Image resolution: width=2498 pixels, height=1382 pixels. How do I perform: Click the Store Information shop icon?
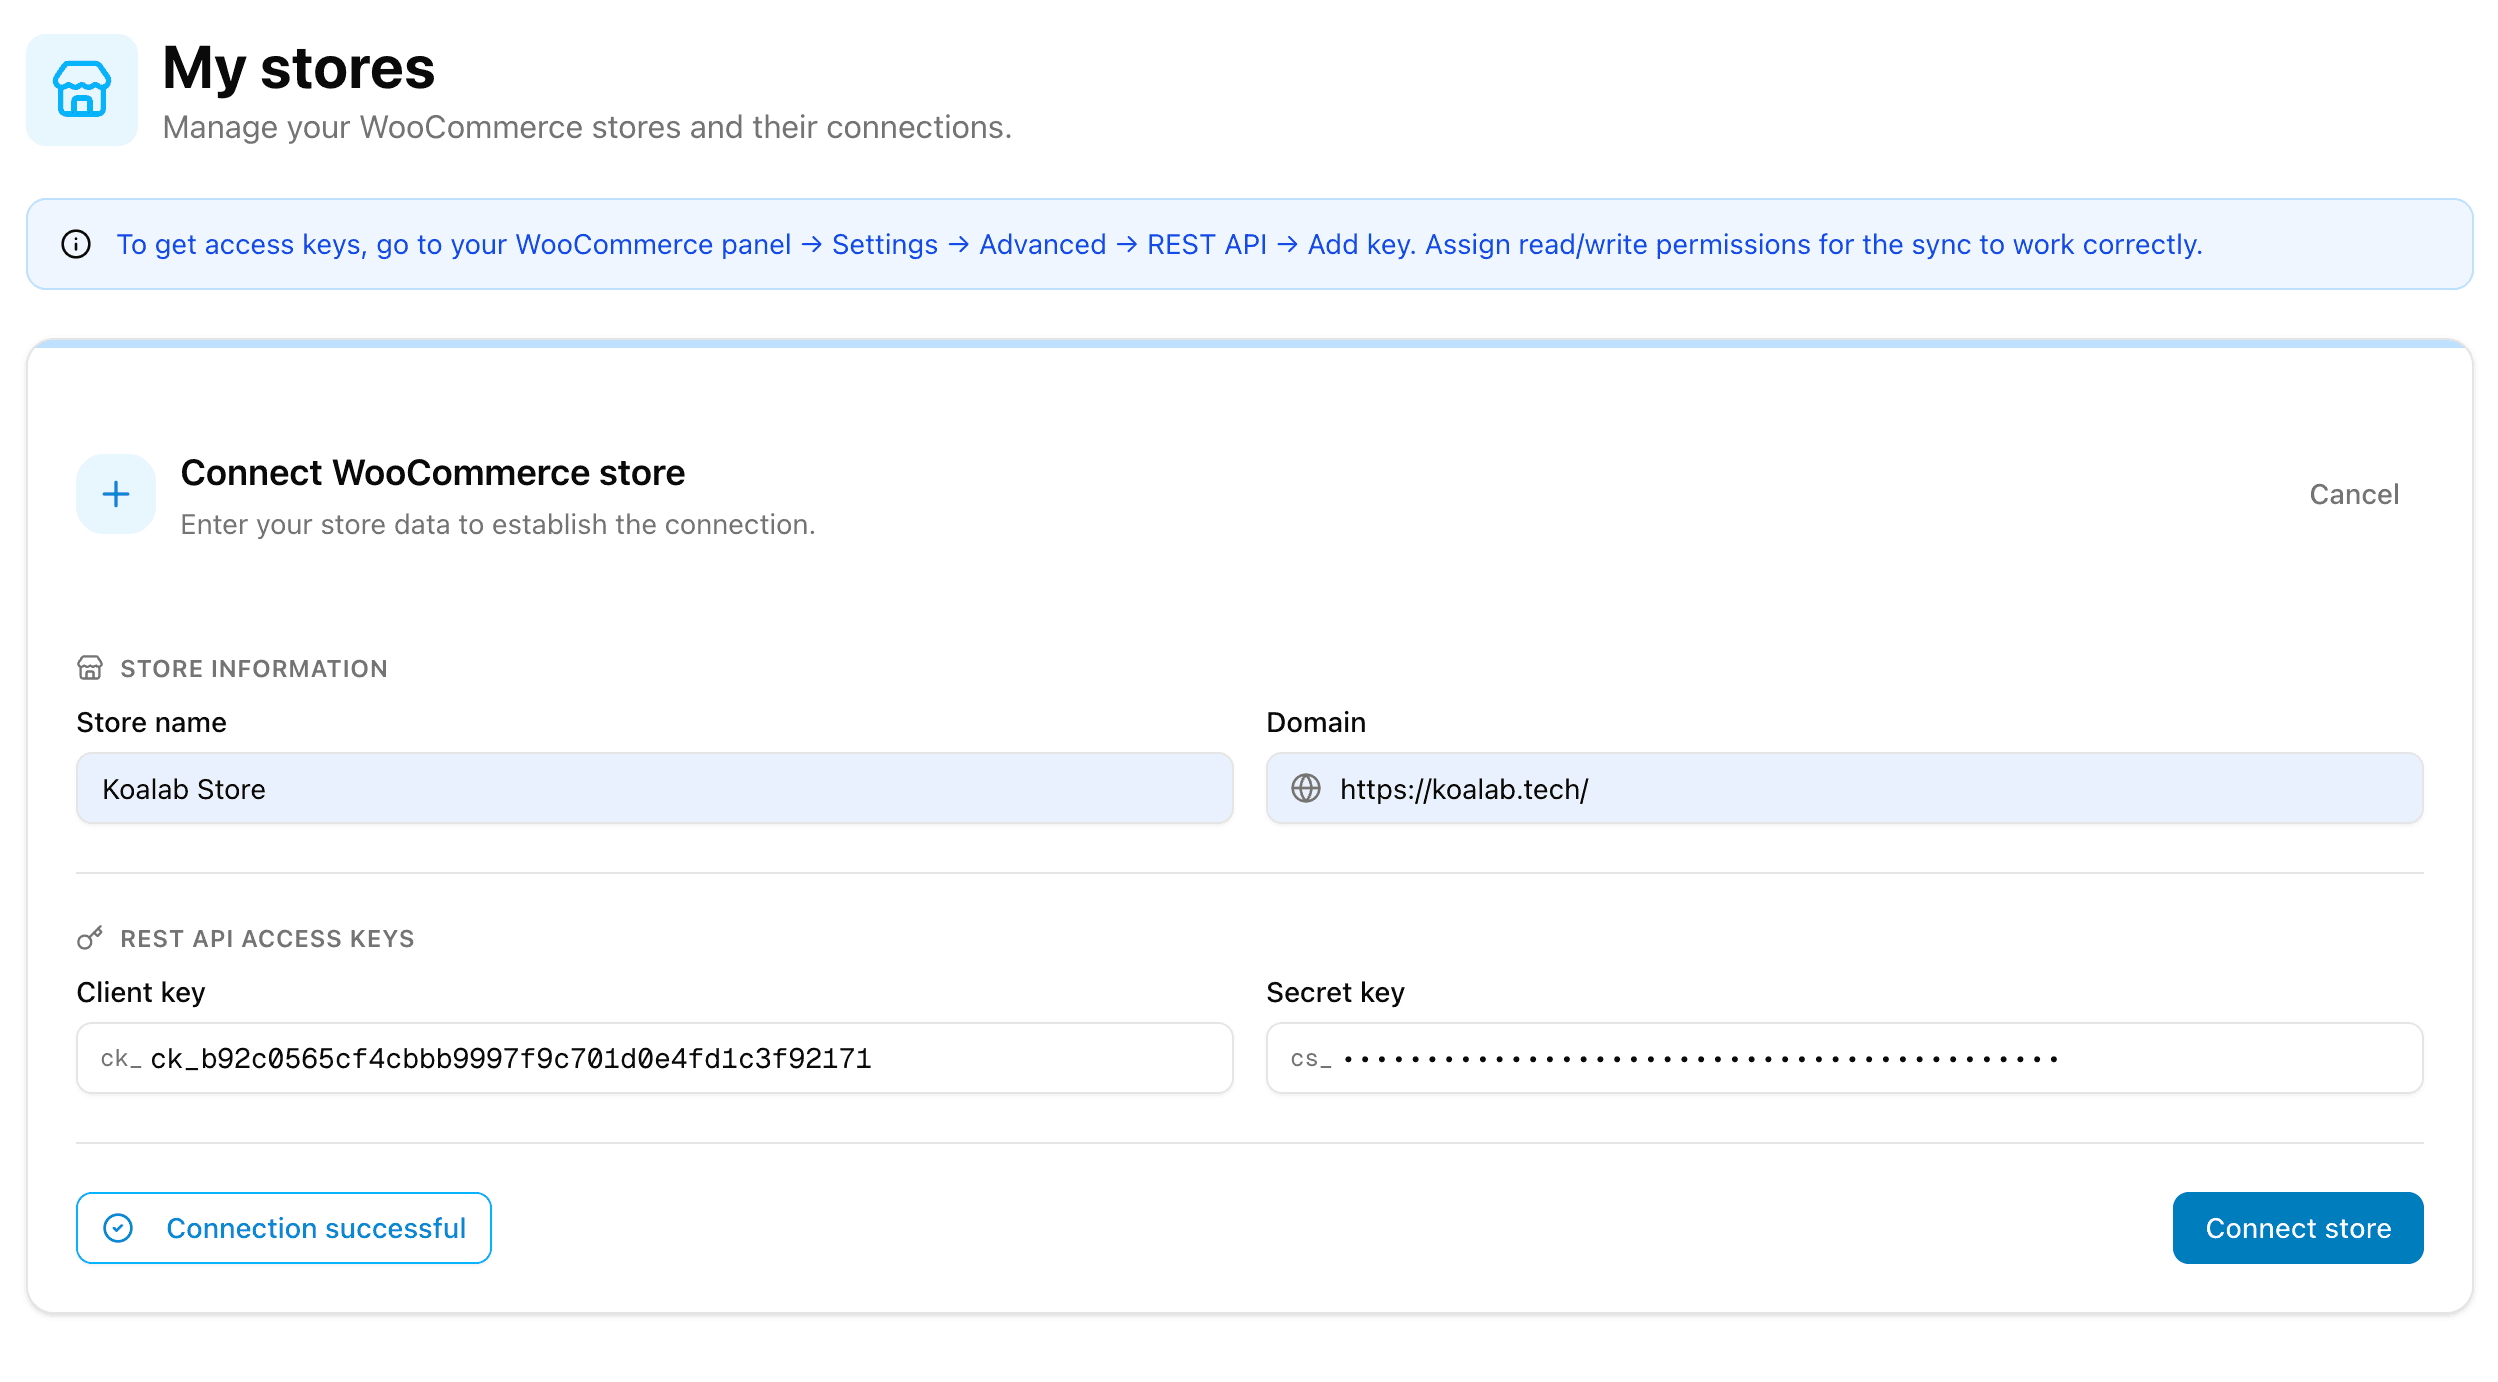click(x=90, y=668)
